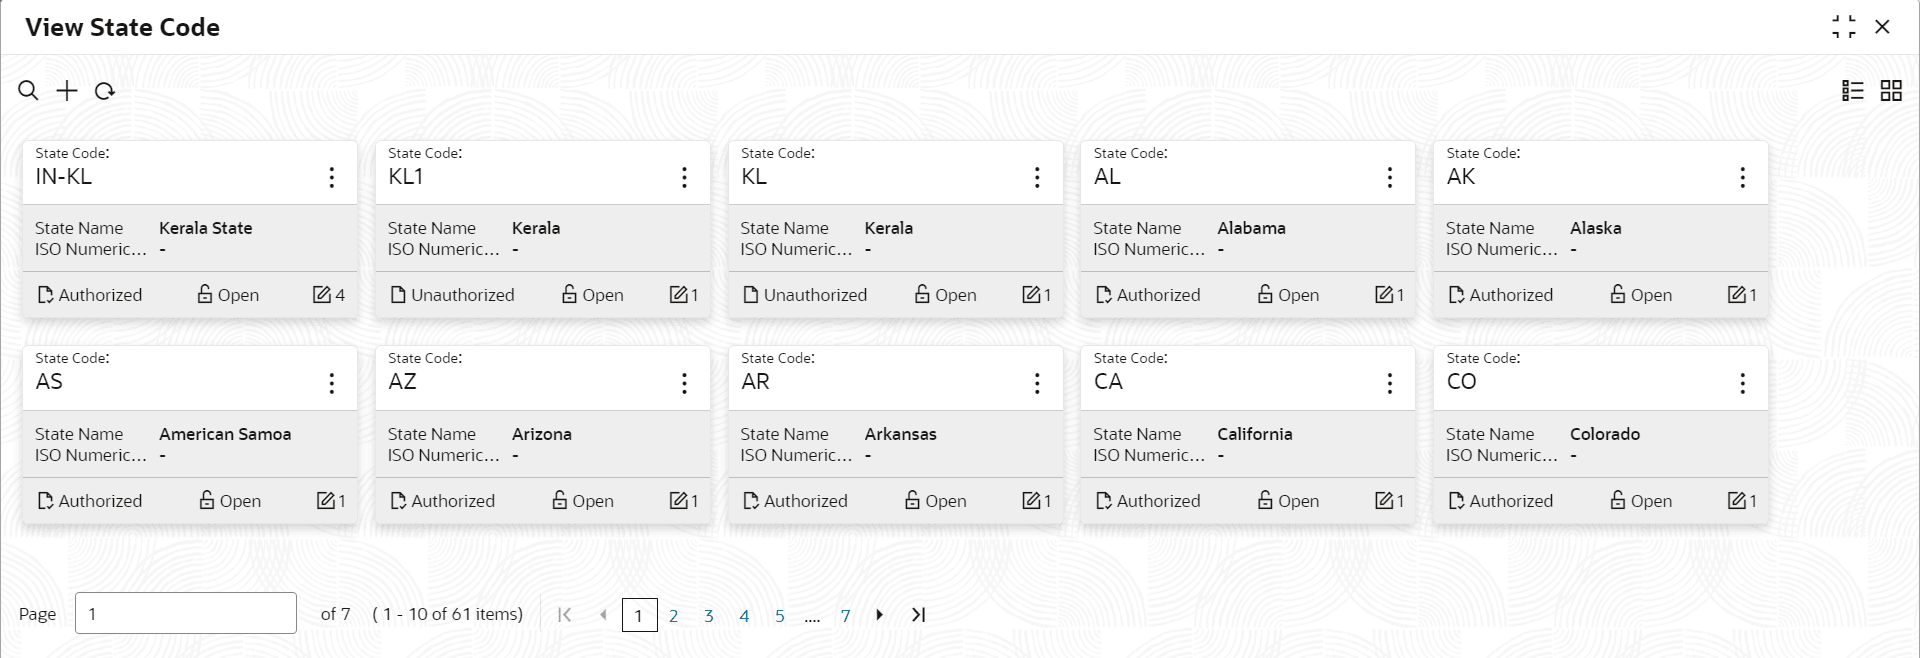1920x658 pixels.
Task: Go to page 2 of results
Action: pos(673,616)
